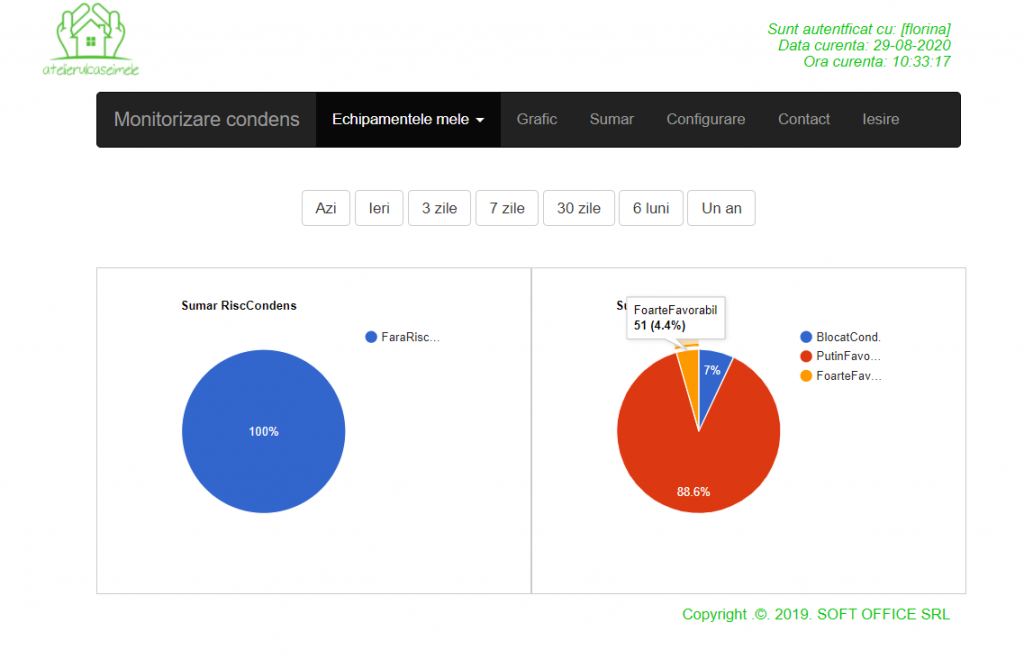Viewport: 1024px width, 659px height.
Task: Choose the 6 luni period button
Action: click(651, 208)
